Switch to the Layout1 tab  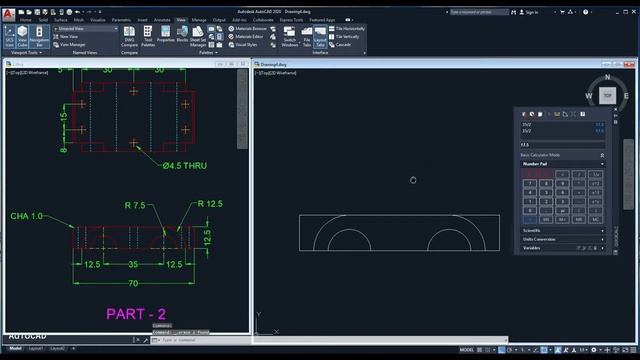(36, 349)
